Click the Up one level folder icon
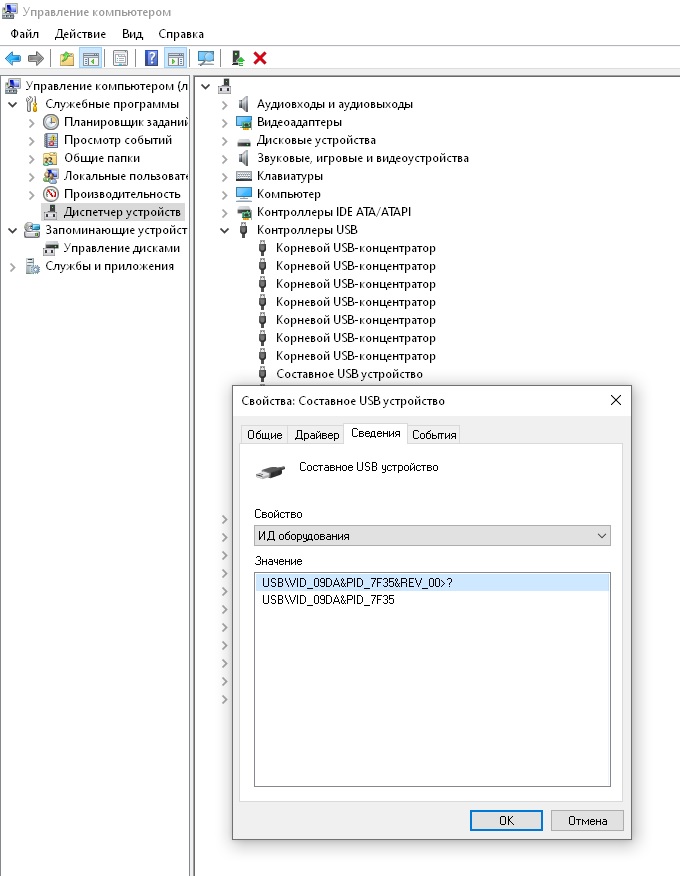This screenshot has width=680, height=876. [67, 58]
